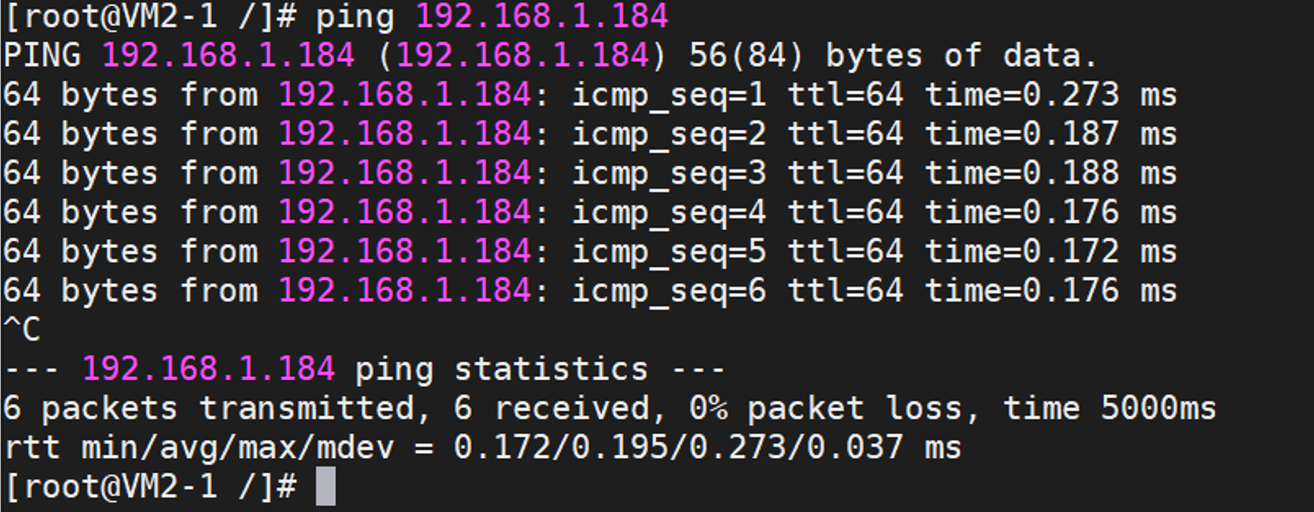Image resolution: width=1314 pixels, height=512 pixels.
Task: Click the magenta IP in ping statistics header
Action: (208, 369)
